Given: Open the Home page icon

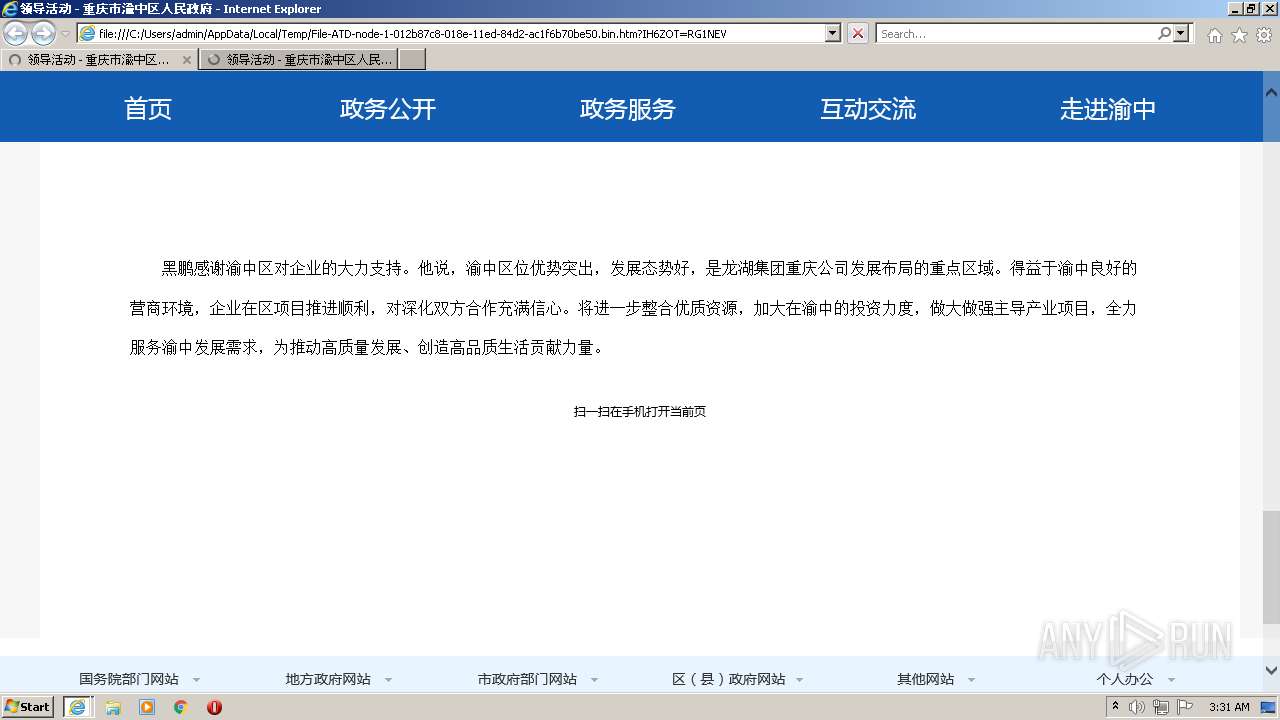Looking at the screenshot, I should pyautogui.click(x=1214, y=35).
